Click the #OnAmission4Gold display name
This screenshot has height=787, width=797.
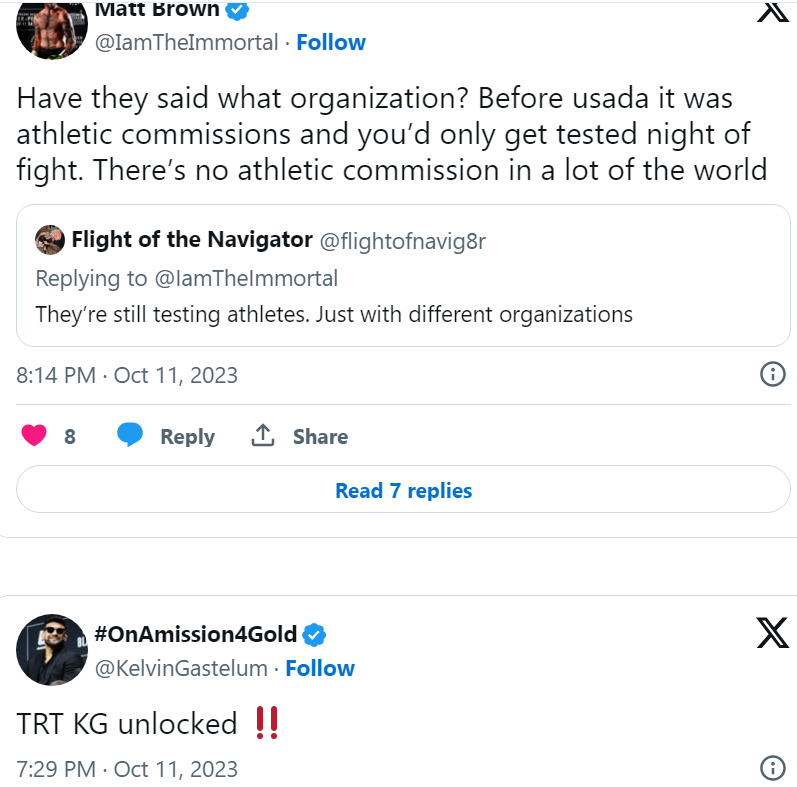(x=196, y=634)
